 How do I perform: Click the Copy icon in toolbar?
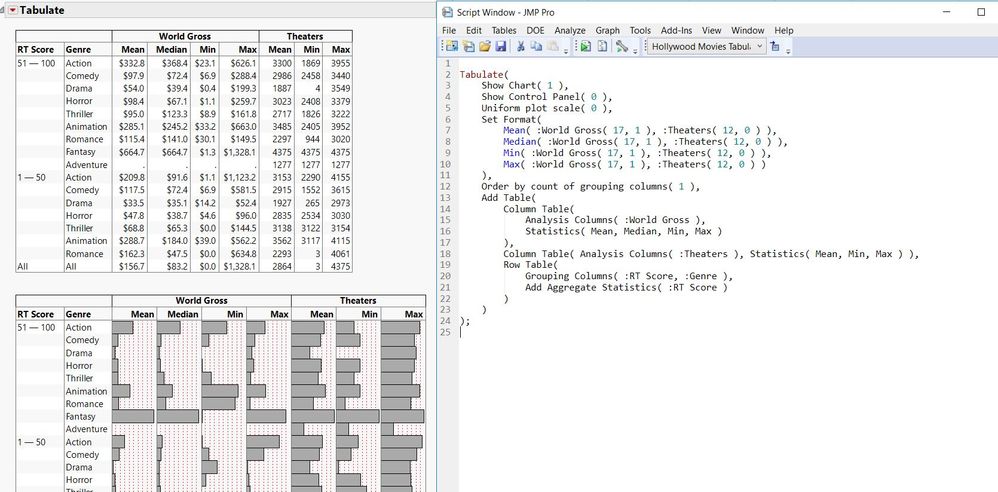[534, 47]
